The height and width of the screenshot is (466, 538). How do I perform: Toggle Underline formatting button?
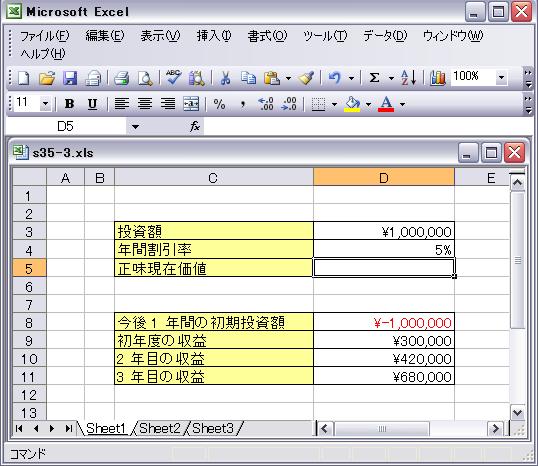point(92,104)
